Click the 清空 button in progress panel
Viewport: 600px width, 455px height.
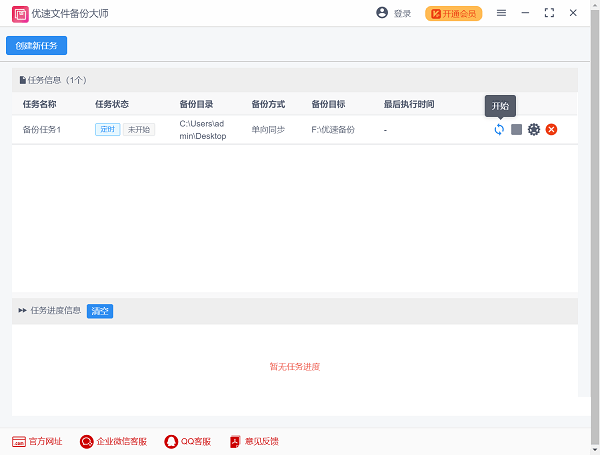[100, 311]
